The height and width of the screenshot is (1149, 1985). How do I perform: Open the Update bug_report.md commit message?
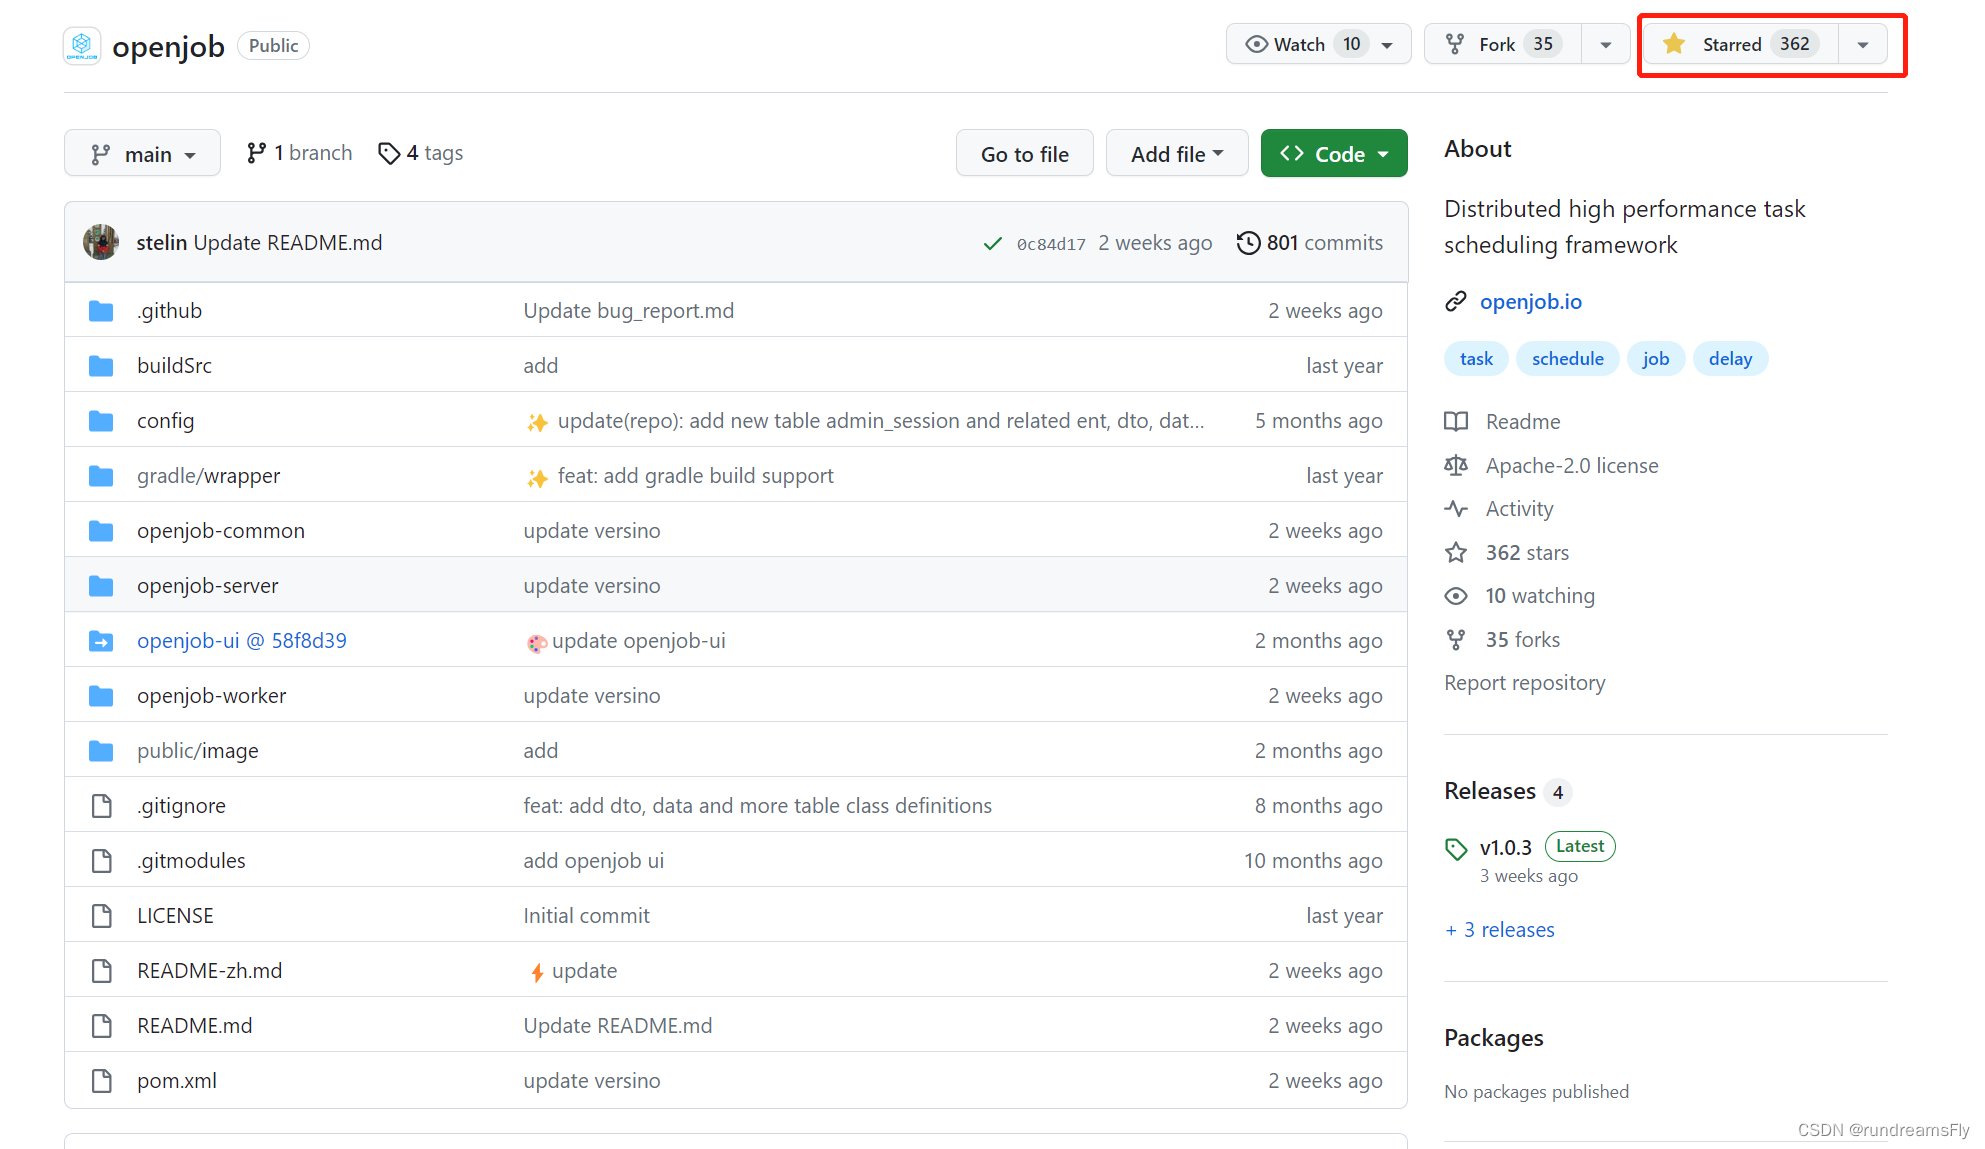629,311
